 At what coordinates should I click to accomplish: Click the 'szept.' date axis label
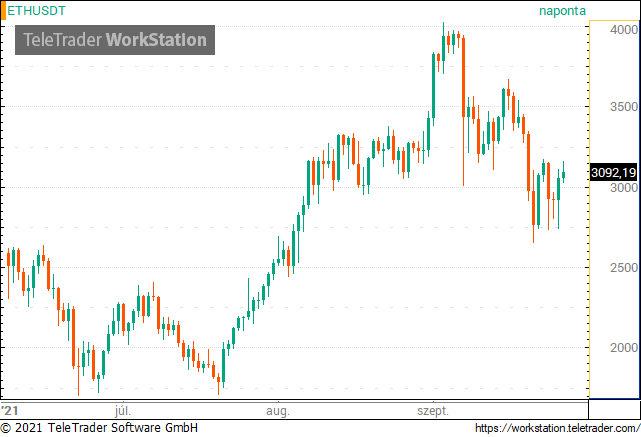tap(433, 411)
